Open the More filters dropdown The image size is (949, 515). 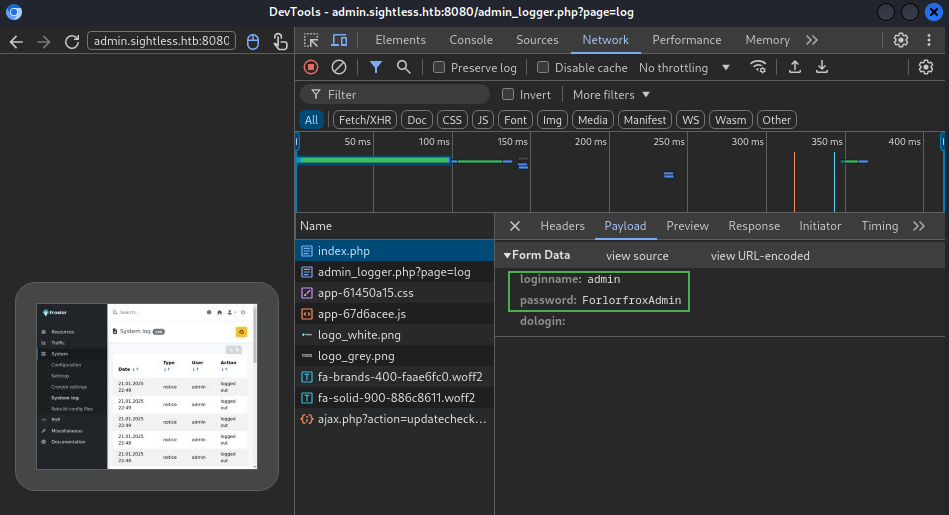point(611,94)
